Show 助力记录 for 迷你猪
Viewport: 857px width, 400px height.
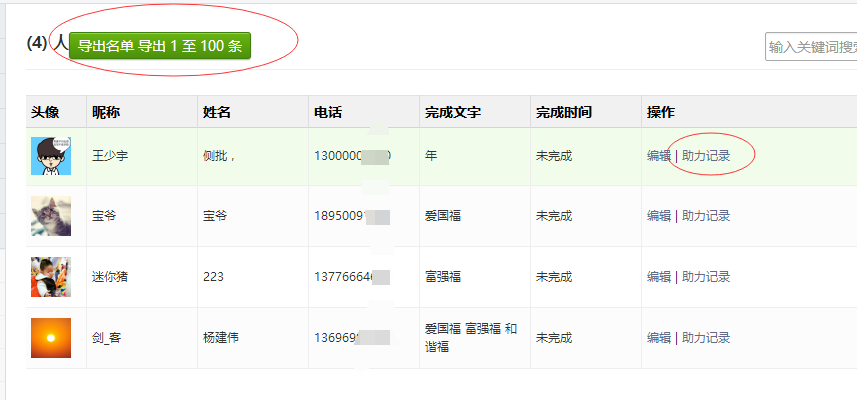[706, 277]
